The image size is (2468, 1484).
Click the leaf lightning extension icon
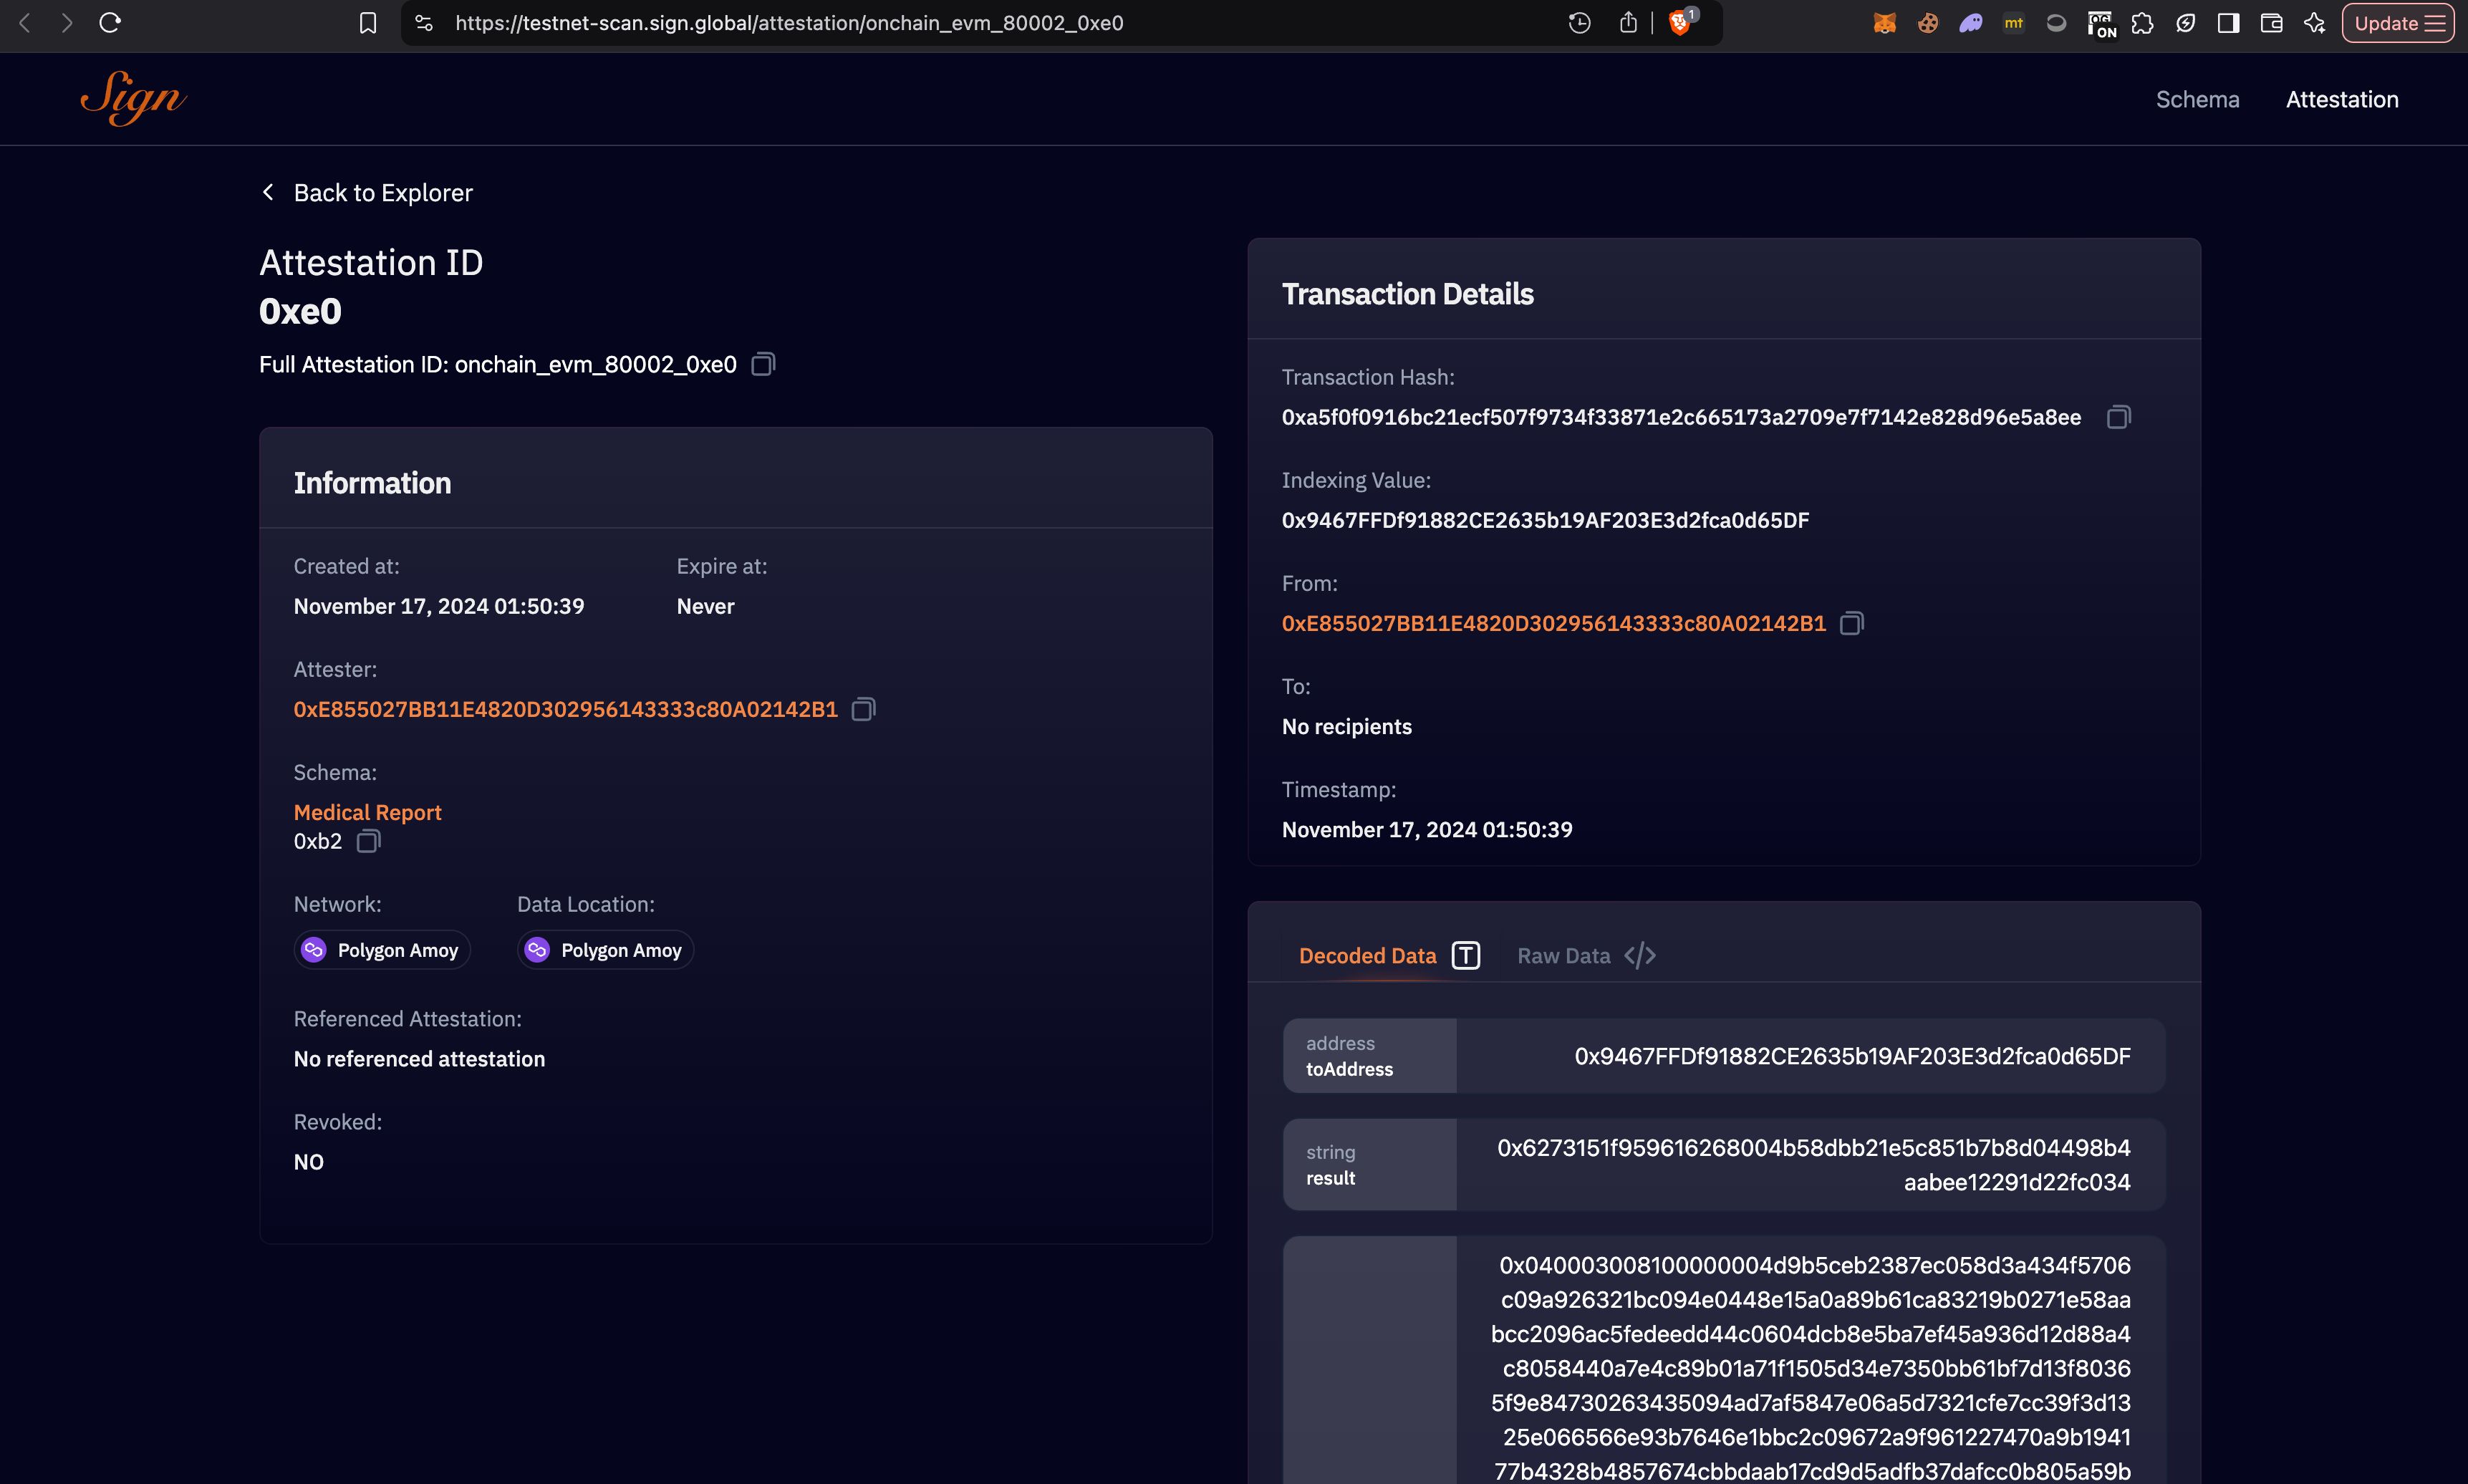coord(2185,23)
